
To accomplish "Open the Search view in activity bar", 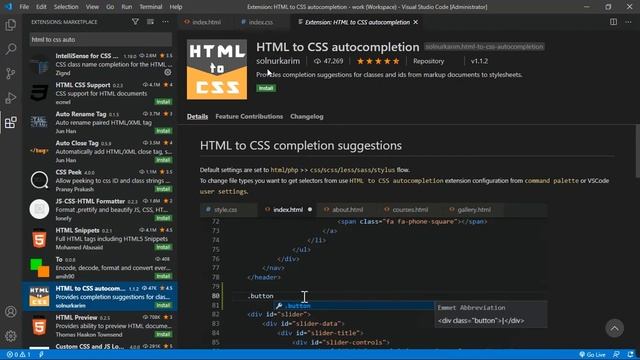I will pyautogui.click(x=11, y=49).
